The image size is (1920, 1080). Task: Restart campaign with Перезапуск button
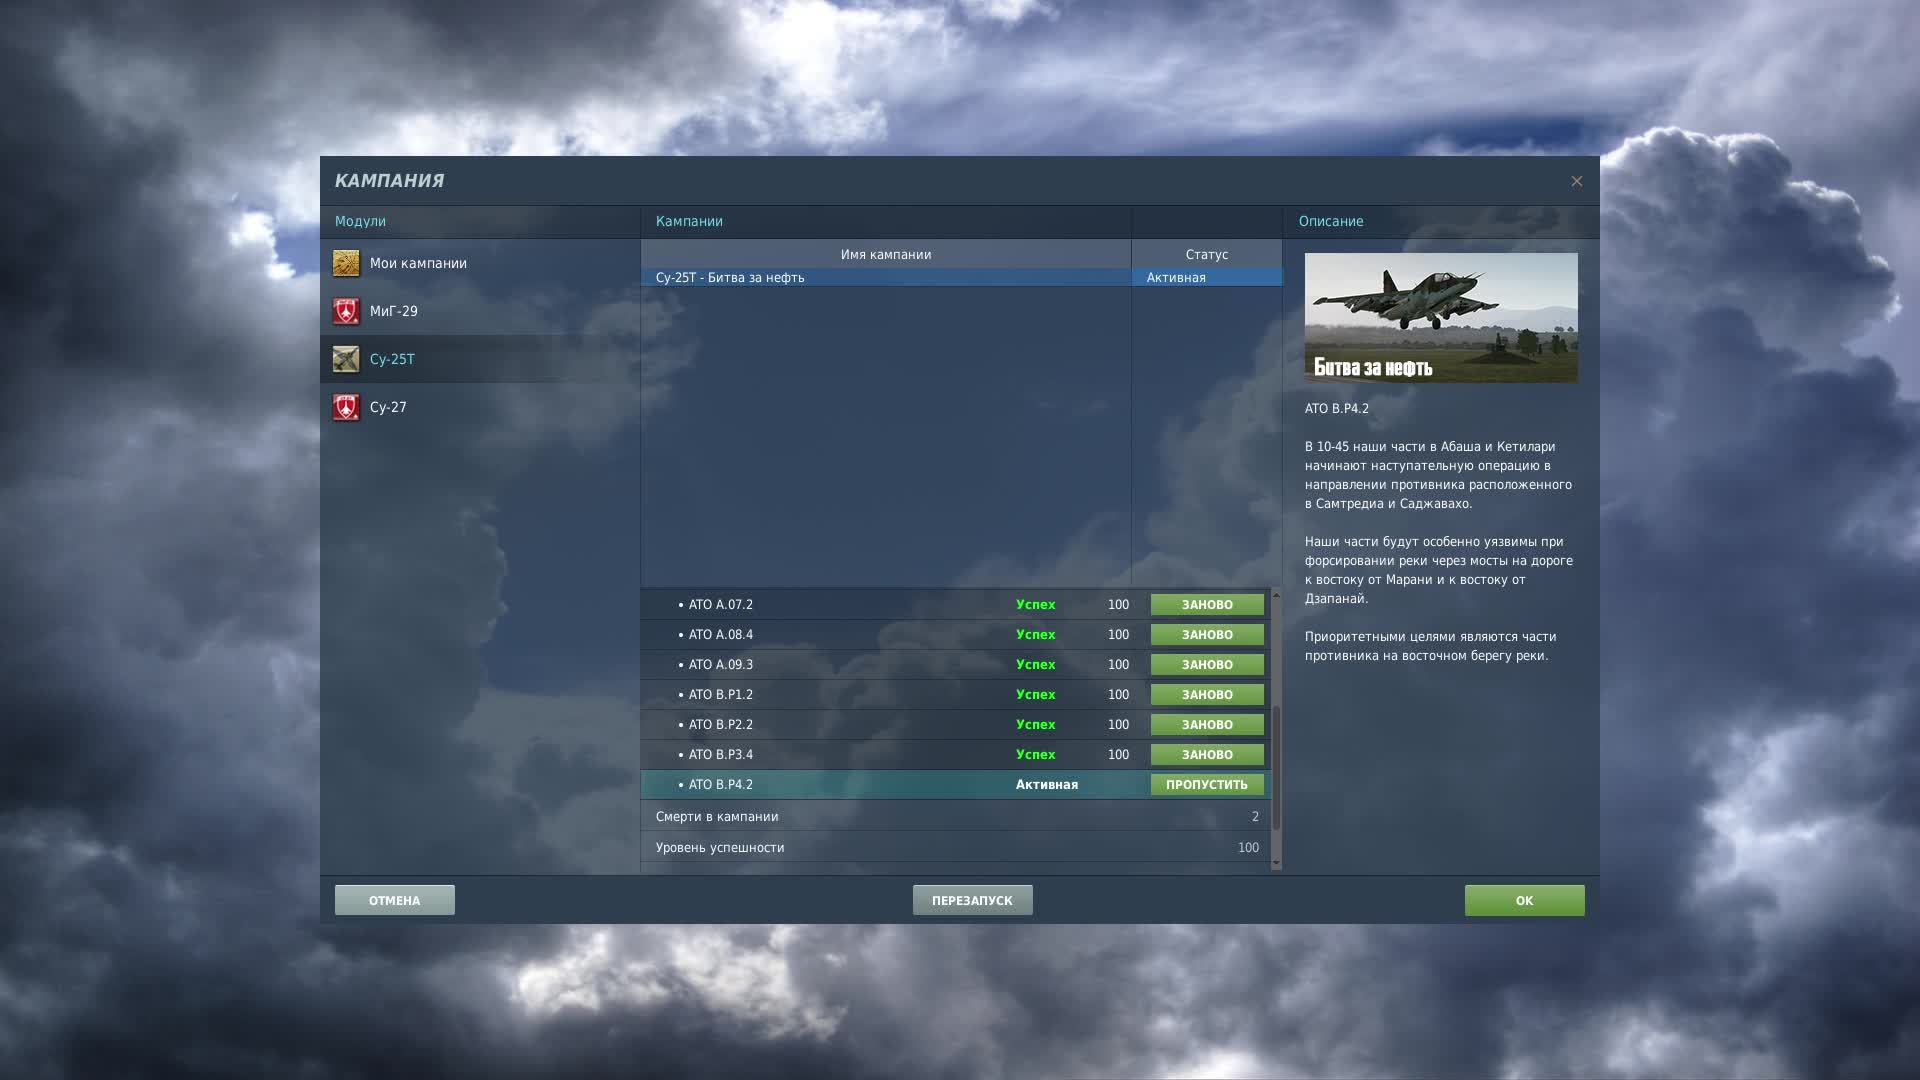pos(972,900)
